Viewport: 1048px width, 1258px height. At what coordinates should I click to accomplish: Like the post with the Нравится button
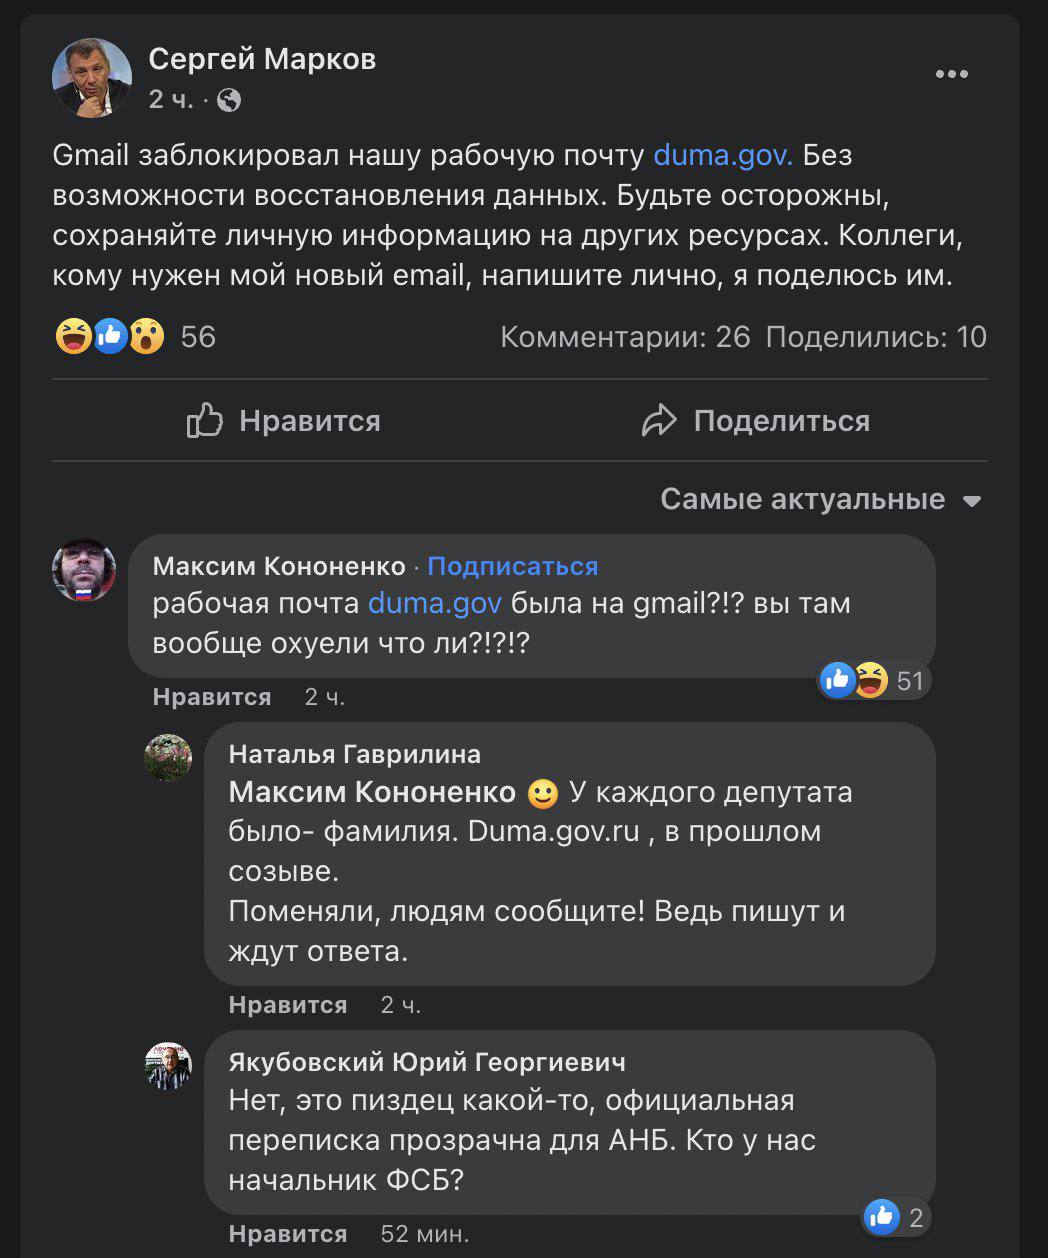tap(284, 420)
